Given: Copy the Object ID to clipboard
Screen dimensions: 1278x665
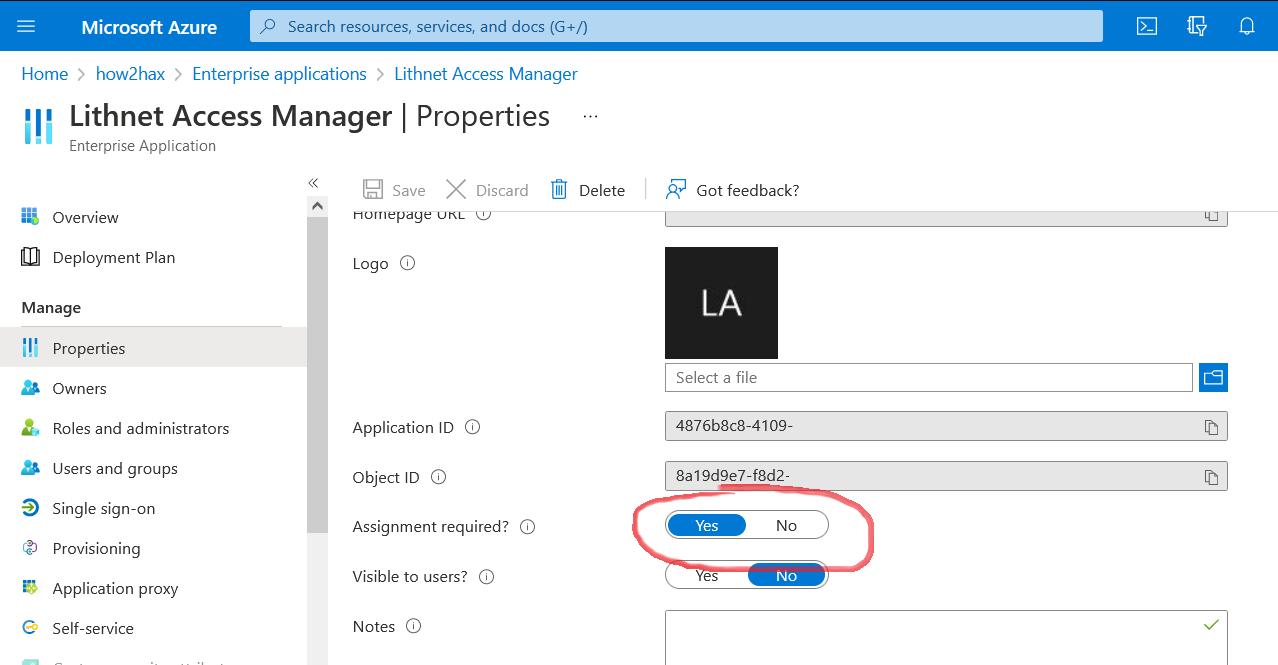Looking at the screenshot, I should [1211, 477].
